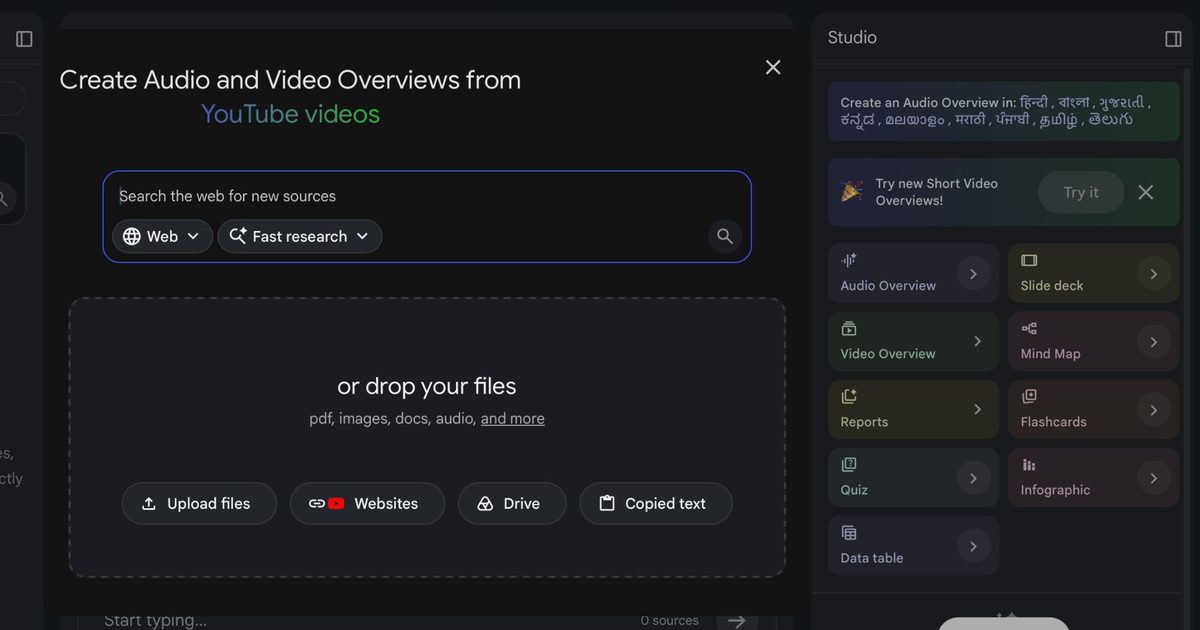1200x630 pixels.
Task: Add a source from Websites
Action: pyautogui.click(x=367, y=504)
